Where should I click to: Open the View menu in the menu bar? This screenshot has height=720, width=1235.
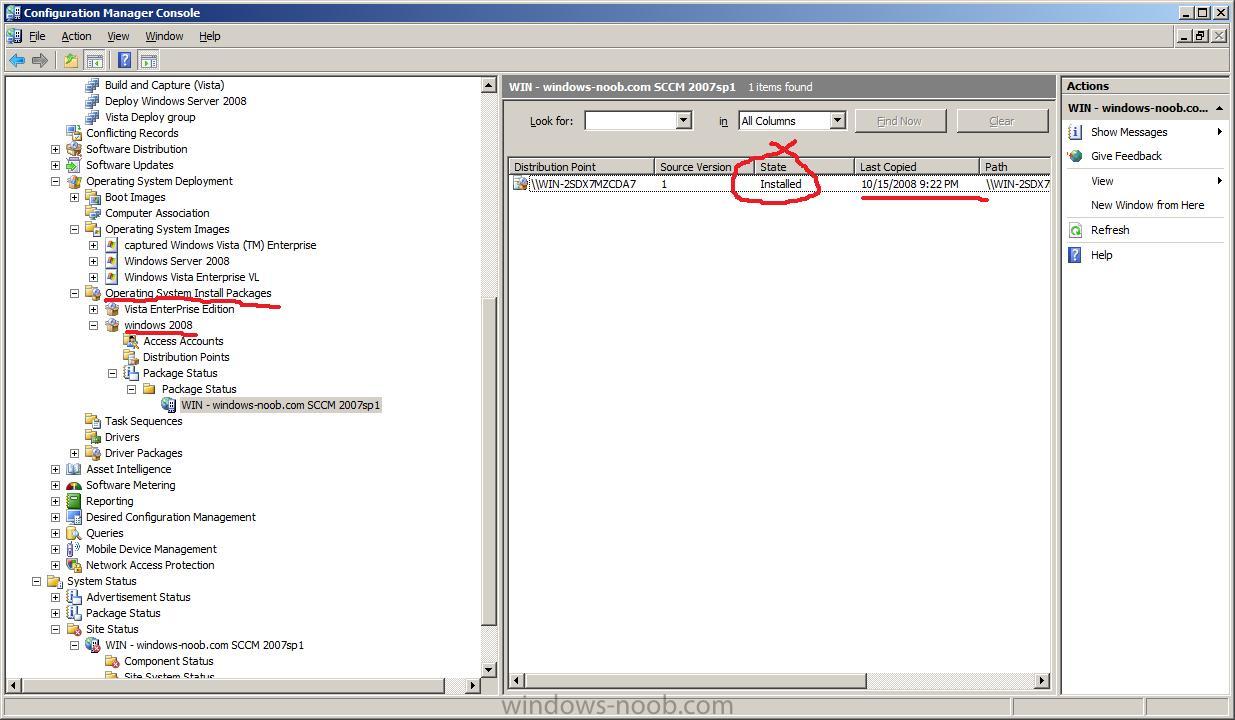click(x=118, y=36)
